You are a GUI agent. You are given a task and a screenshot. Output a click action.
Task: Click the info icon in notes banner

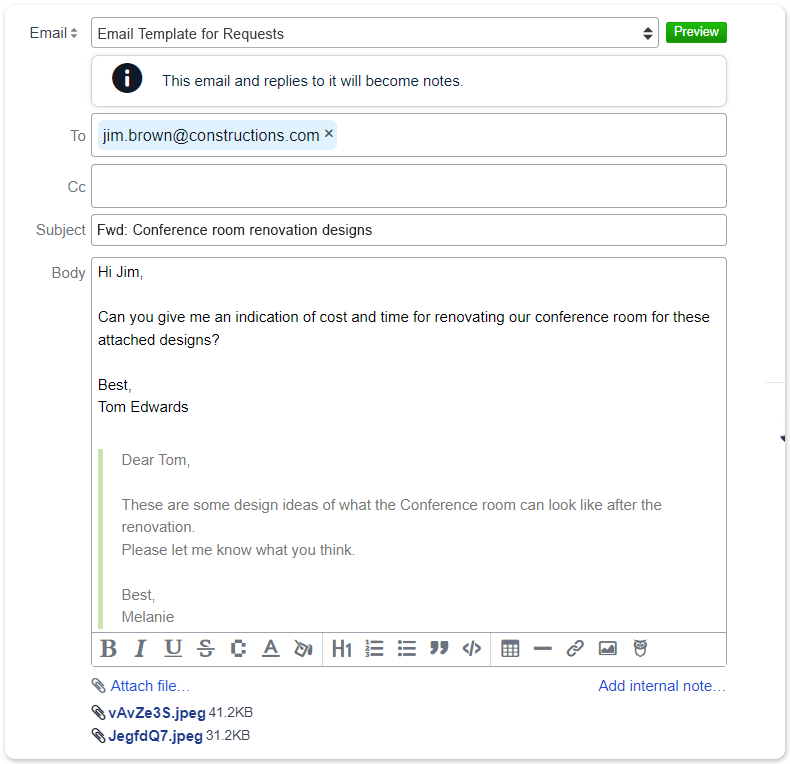(x=127, y=78)
